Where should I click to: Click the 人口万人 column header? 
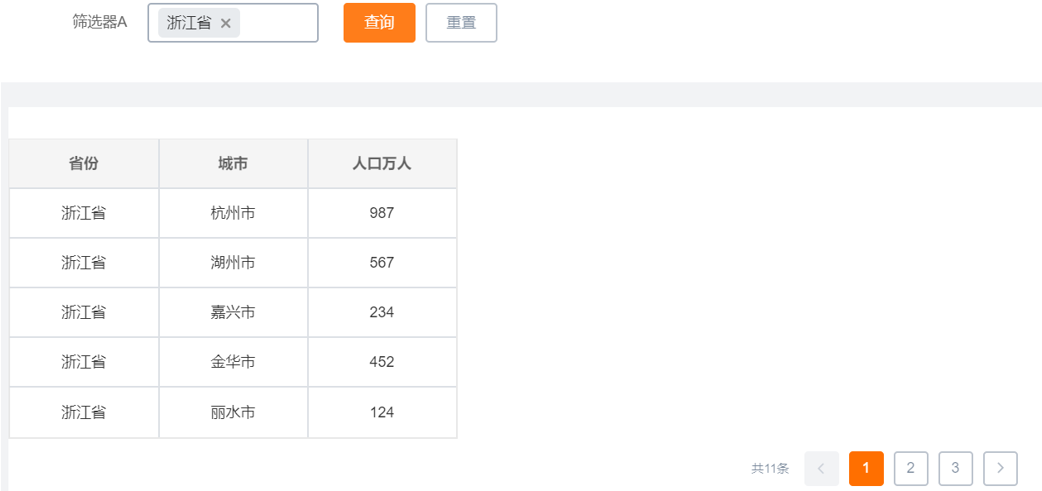coord(382,163)
